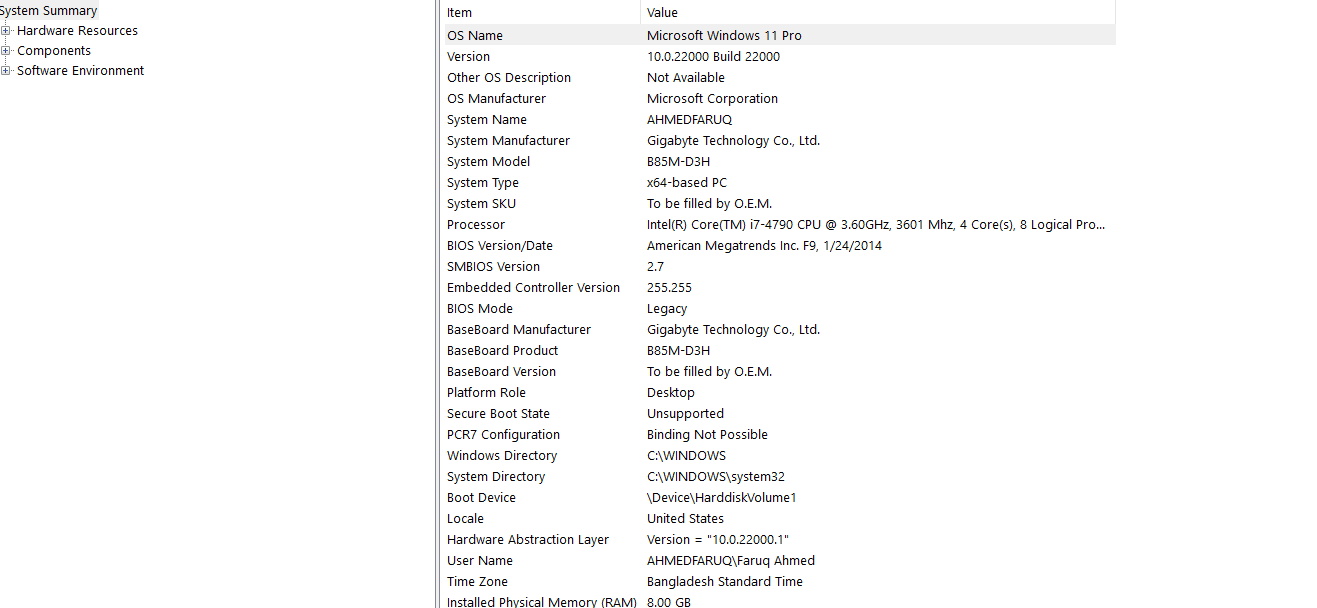Image resolution: width=1317 pixels, height=608 pixels.
Task: Select the Processor row
Action: pos(778,225)
